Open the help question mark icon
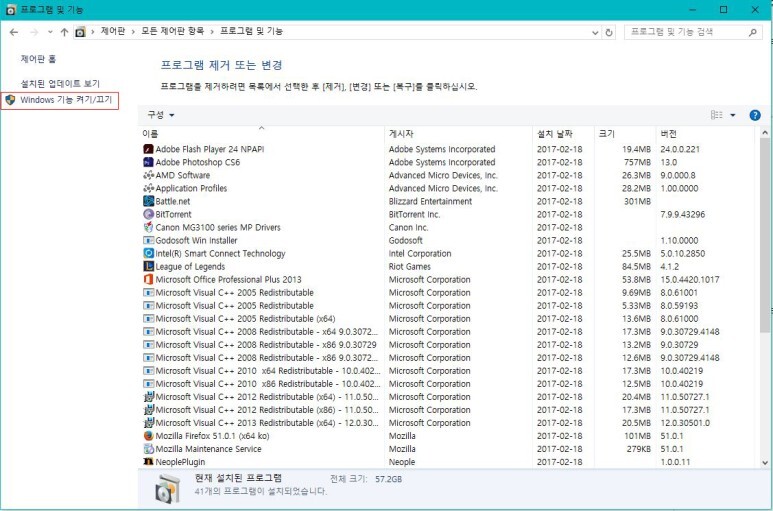This screenshot has width=773, height=511. [754, 115]
